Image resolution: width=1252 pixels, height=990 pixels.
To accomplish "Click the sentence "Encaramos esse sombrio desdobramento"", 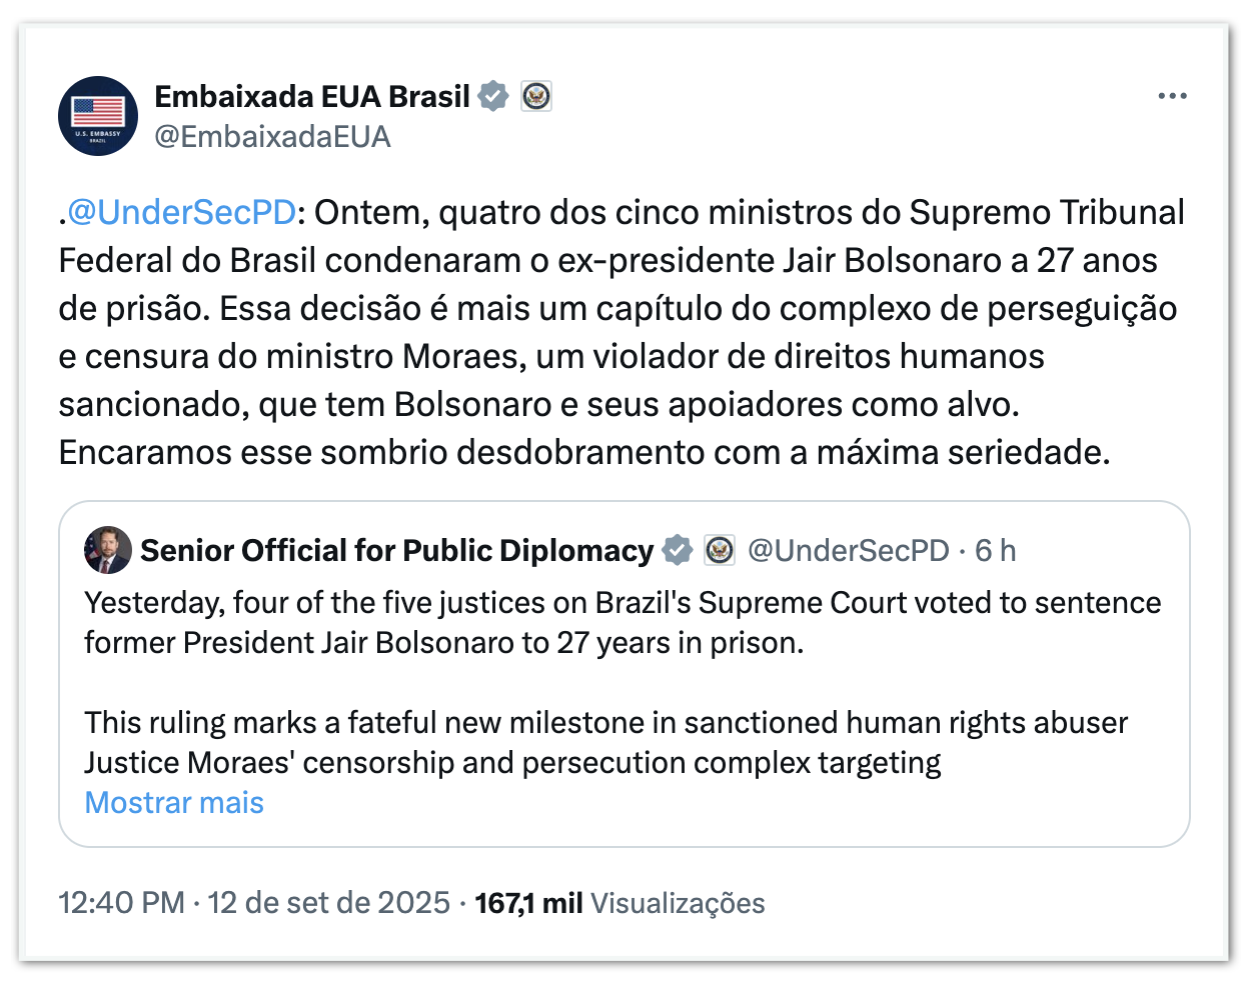I will point(584,452).
